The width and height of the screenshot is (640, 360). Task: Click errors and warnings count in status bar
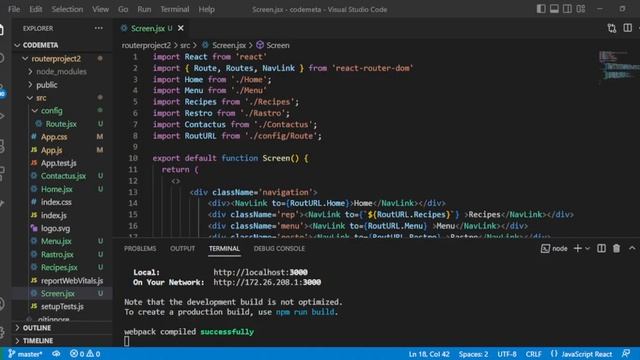85,354
